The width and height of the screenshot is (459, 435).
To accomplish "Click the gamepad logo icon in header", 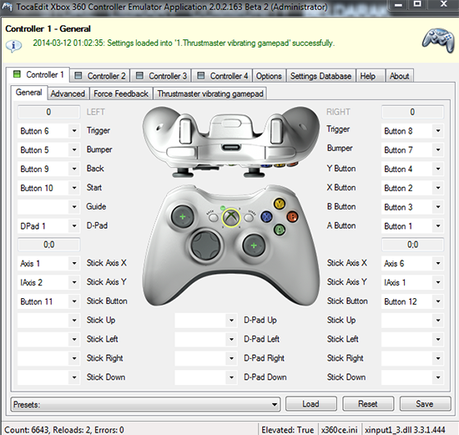I will click(438, 40).
